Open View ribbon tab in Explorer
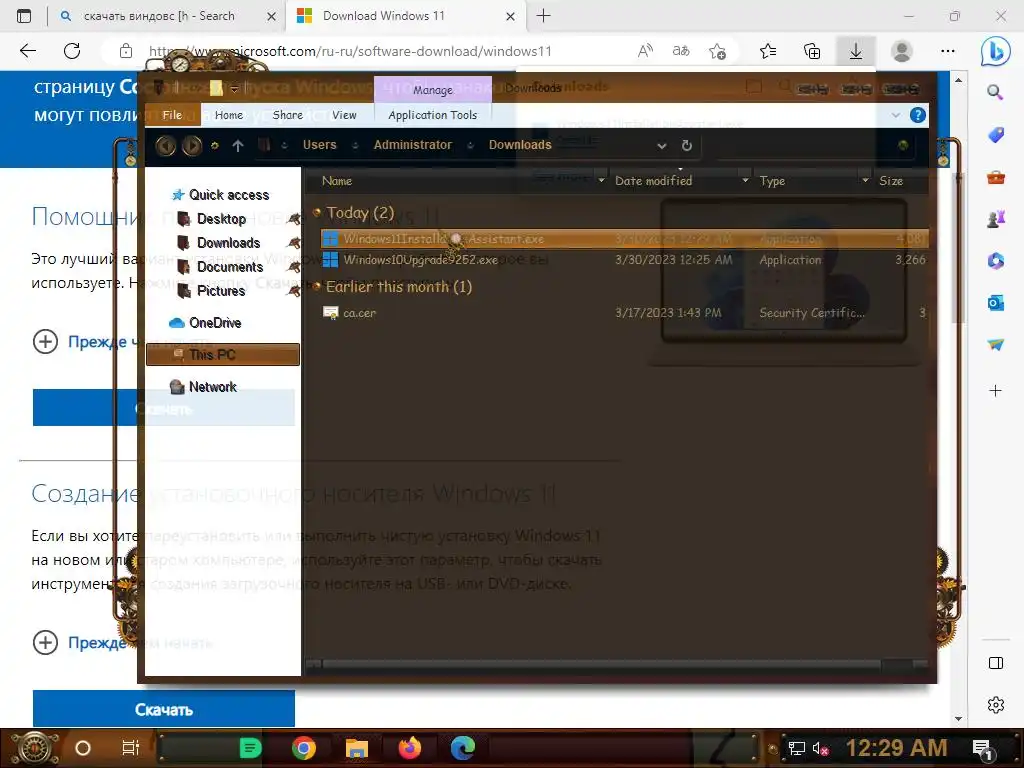This screenshot has height=768, width=1024. click(344, 115)
